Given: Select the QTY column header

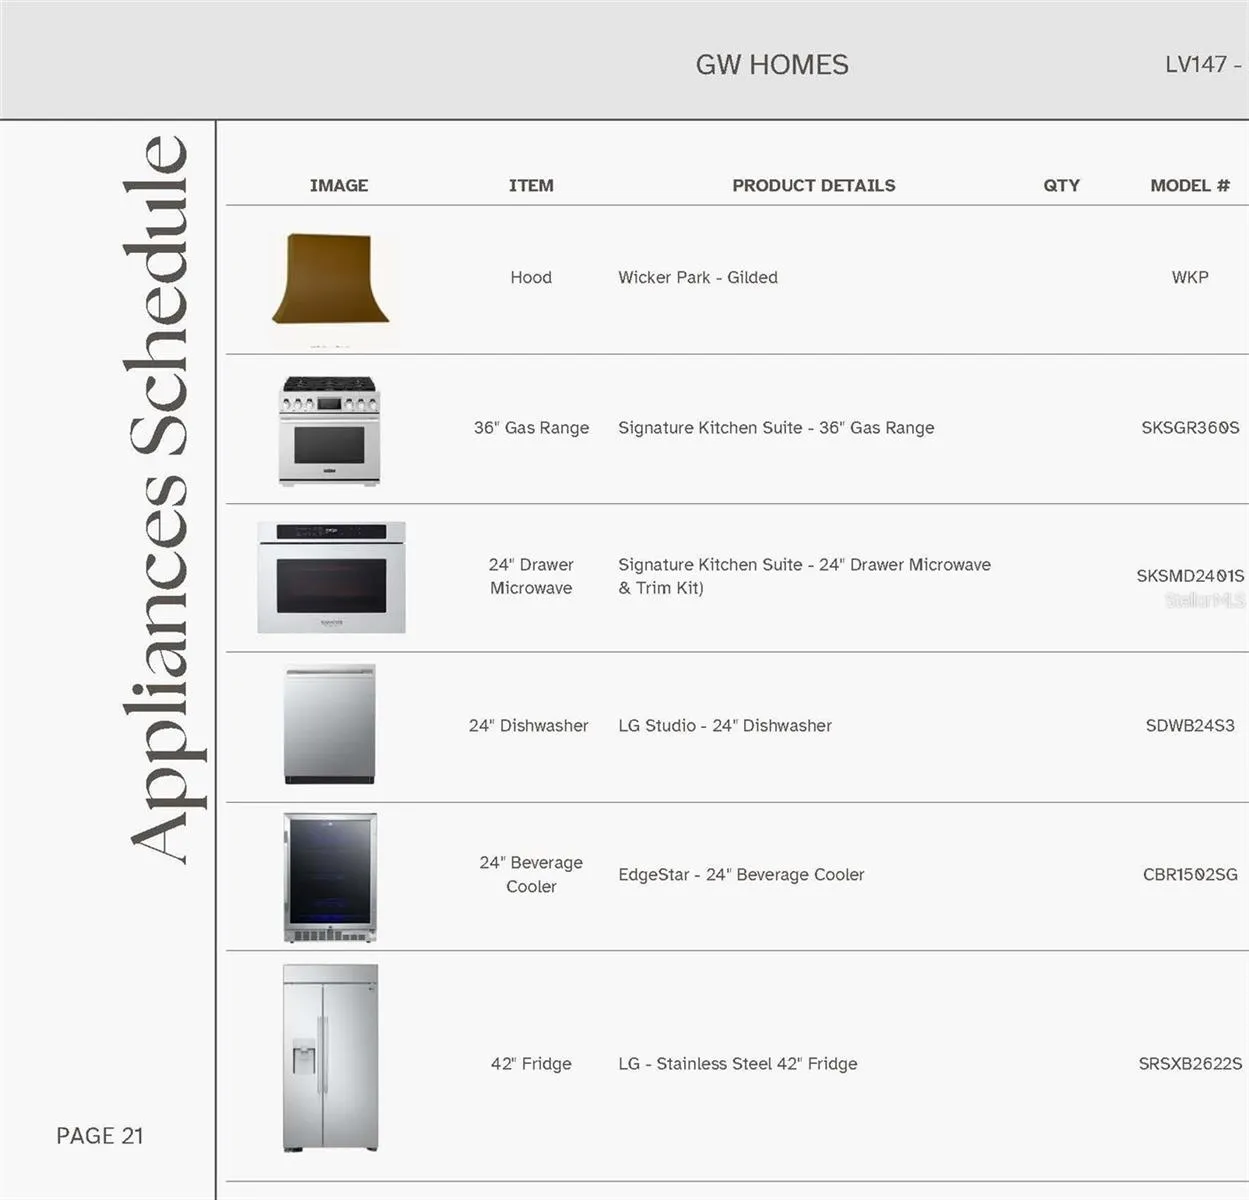Looking at the screenshot, I should coord(1061,185).
